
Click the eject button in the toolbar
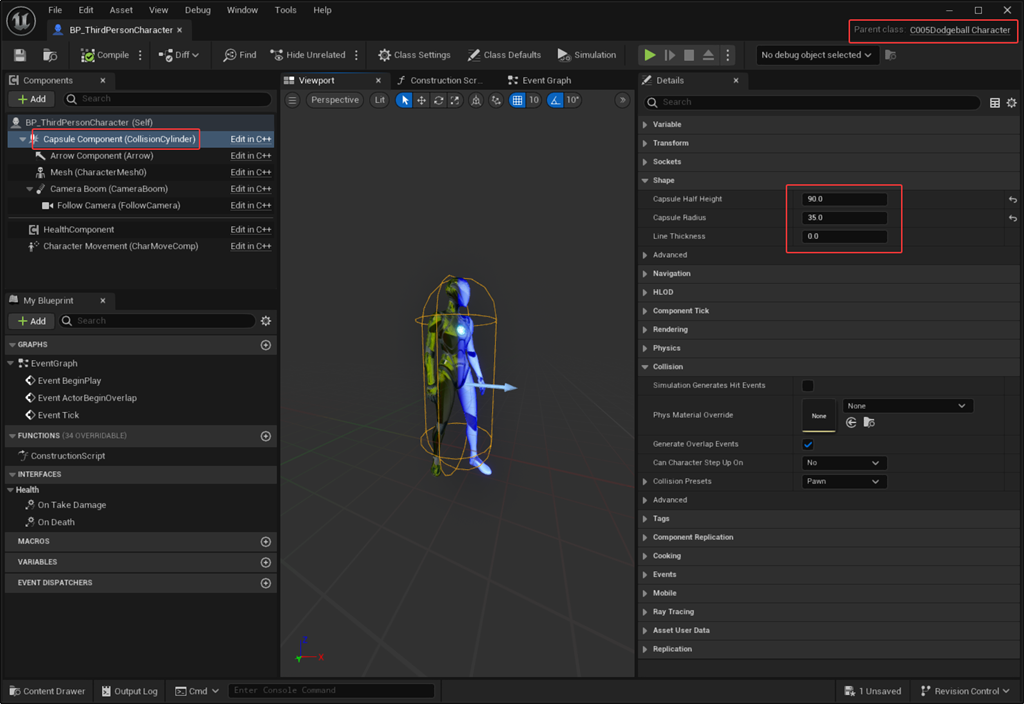(708, 55)
